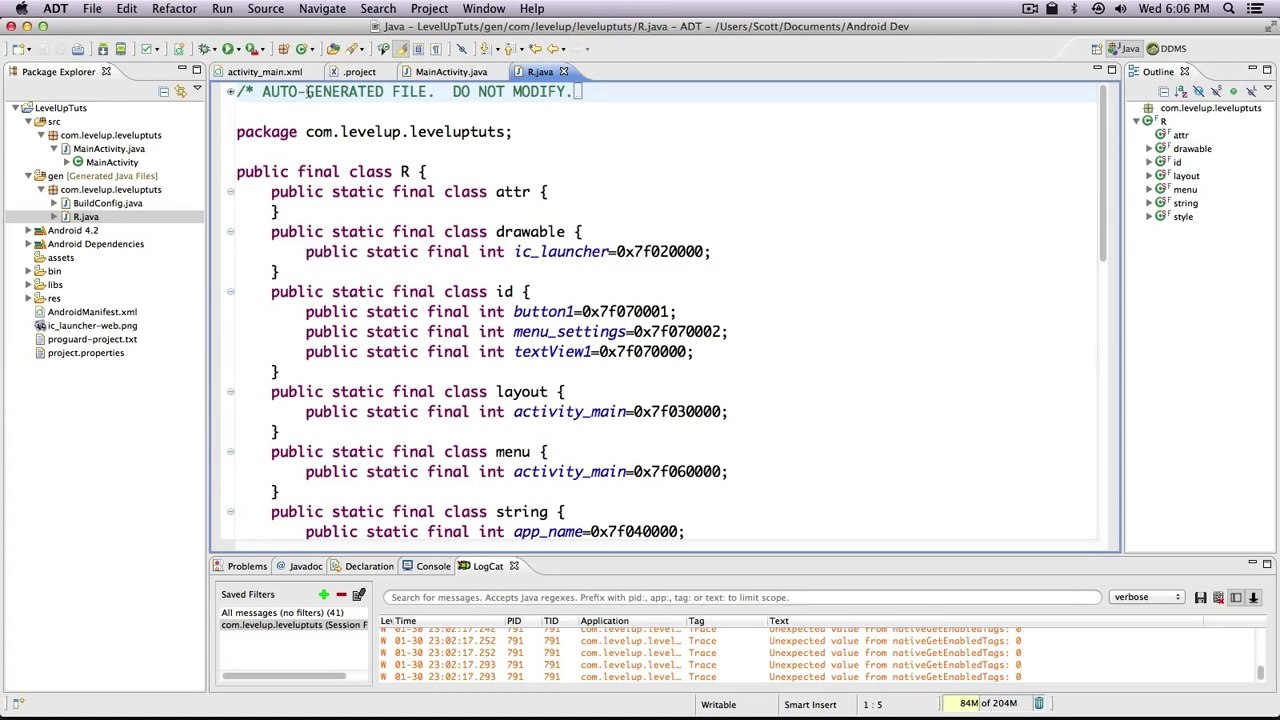The image size is (1280, 720).
Task: Switch to the Javadoc tab
Action: [x=299, y=566]
